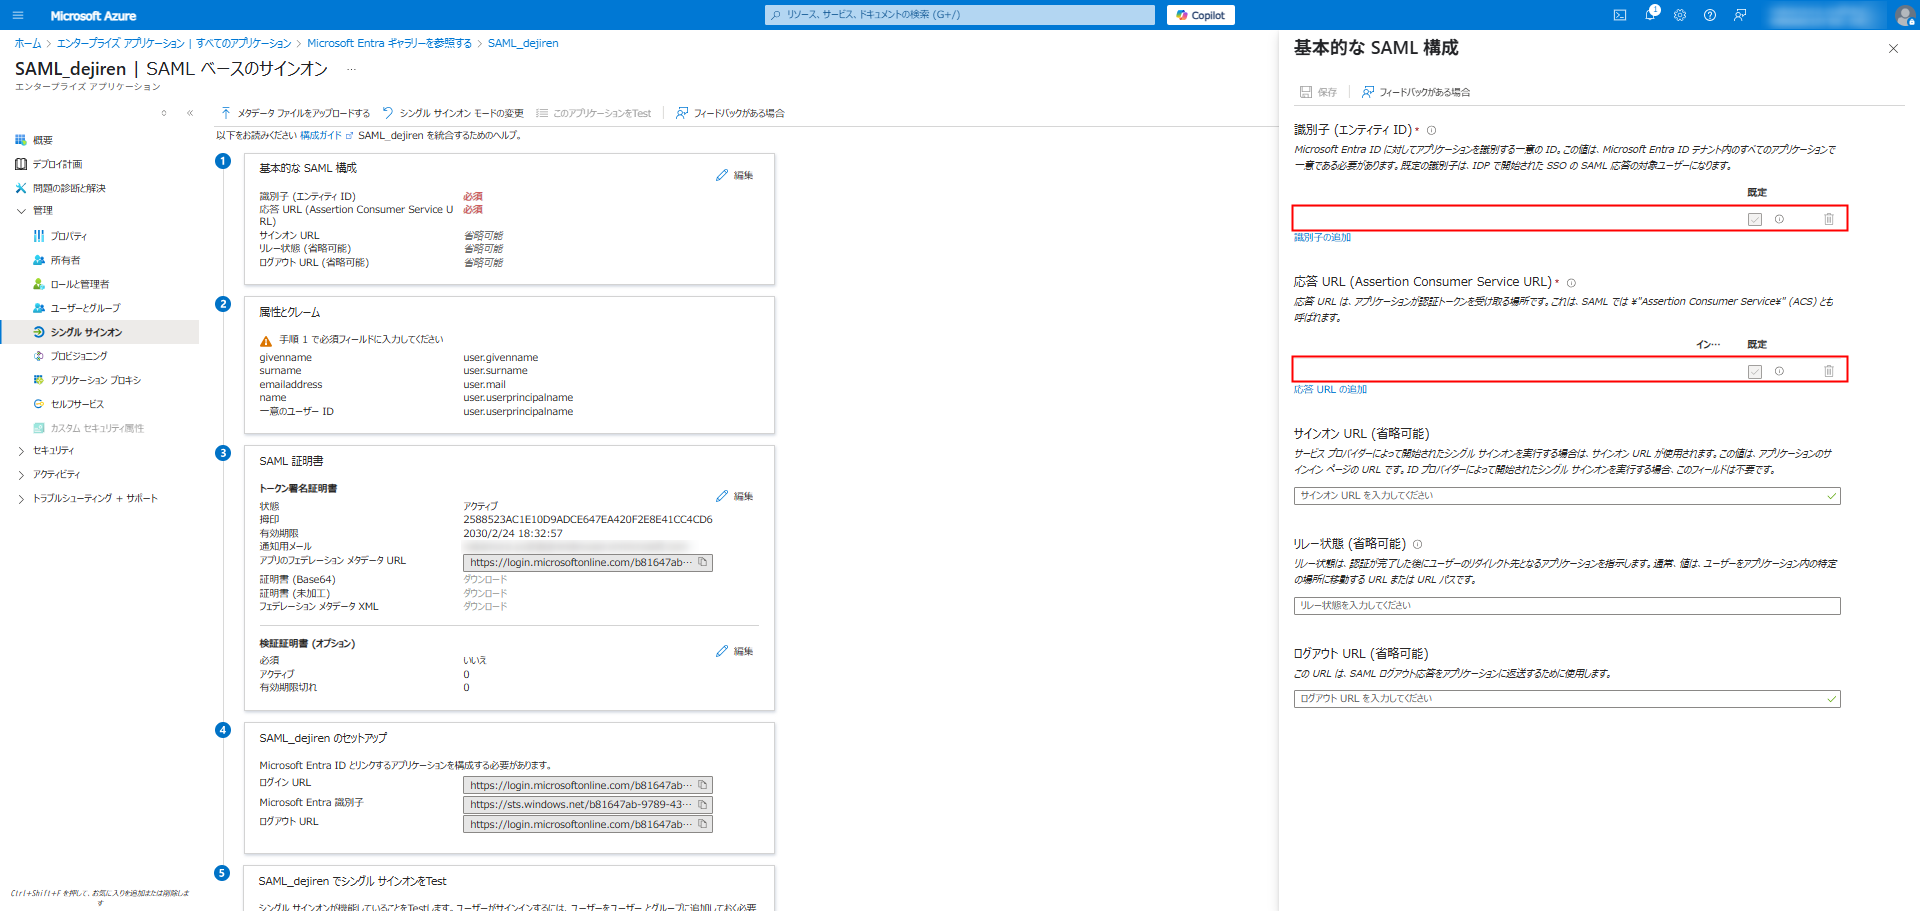Click フィードバックがある場合 in the SAML panel
This screenshot has height=911, width=1920.
1415,92
